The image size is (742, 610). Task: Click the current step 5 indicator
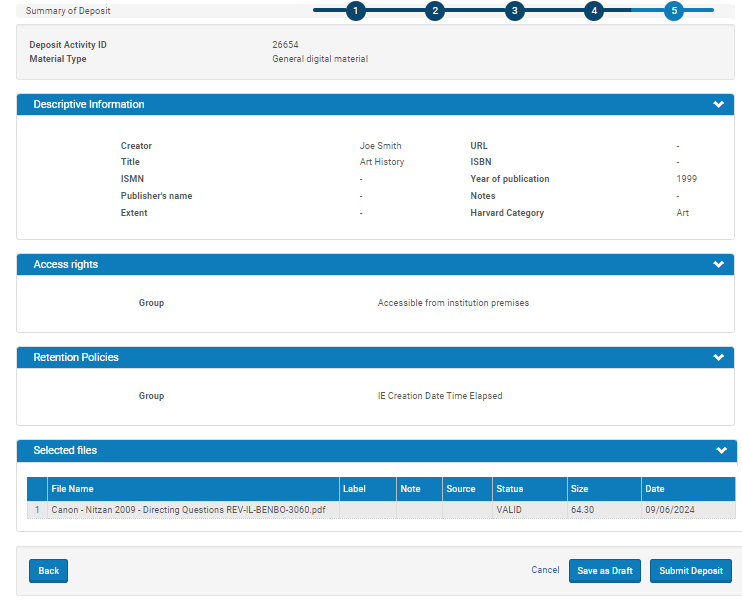674,11
